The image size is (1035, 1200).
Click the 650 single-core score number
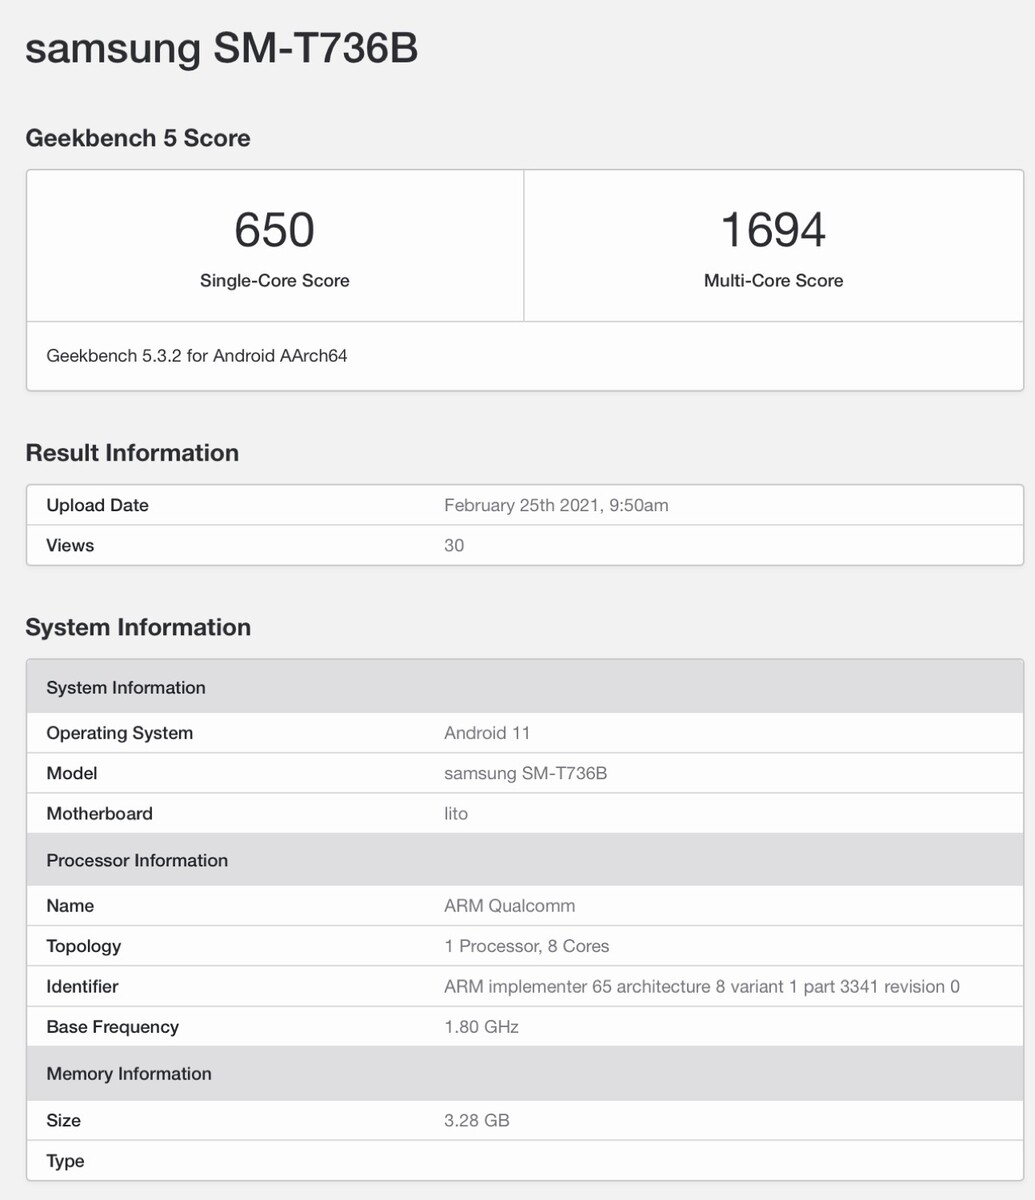(274, 230)
